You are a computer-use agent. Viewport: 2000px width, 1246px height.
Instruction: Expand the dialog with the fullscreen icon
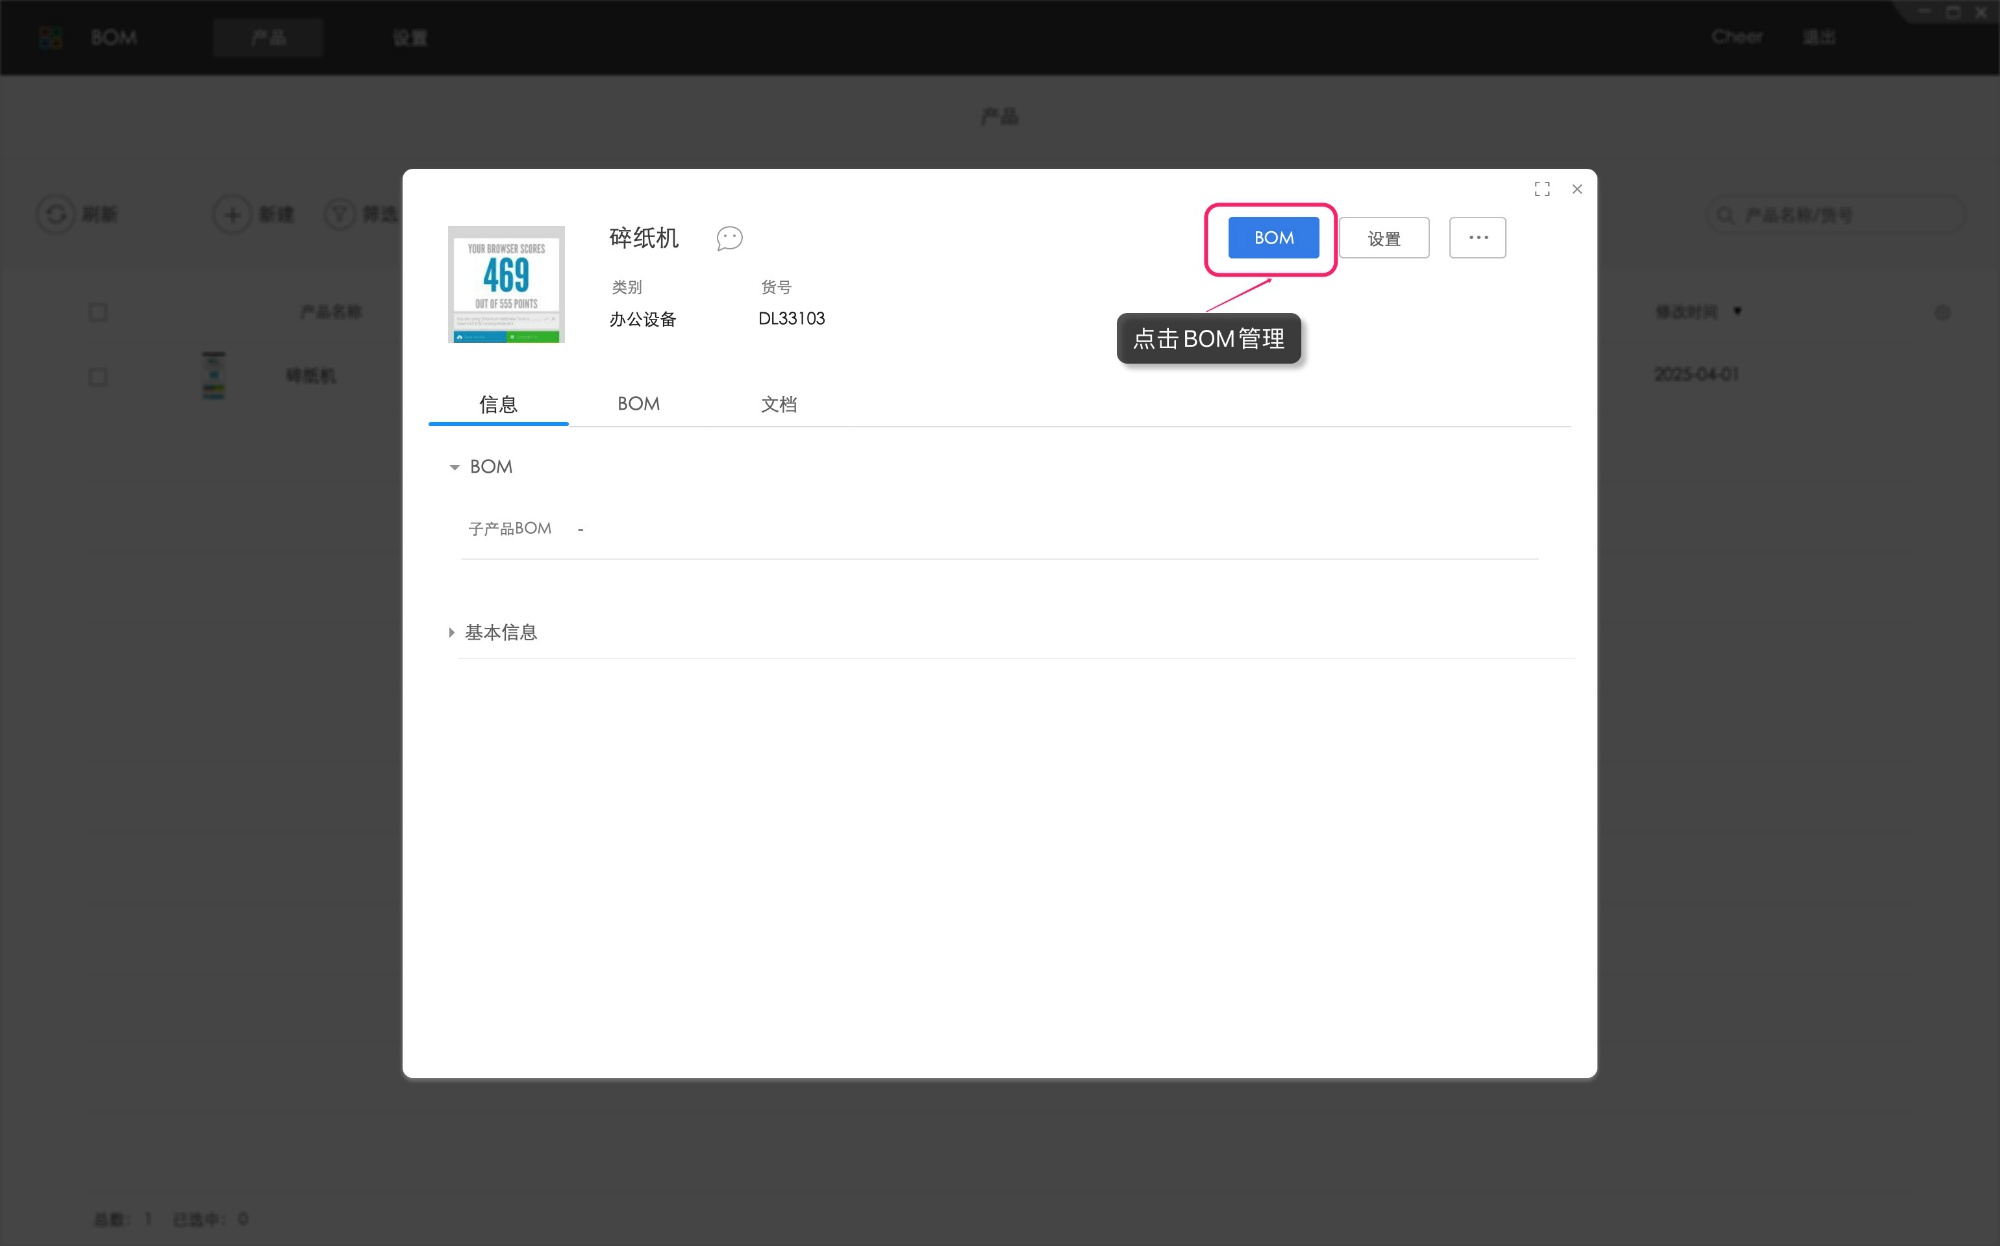point(1543,189)
